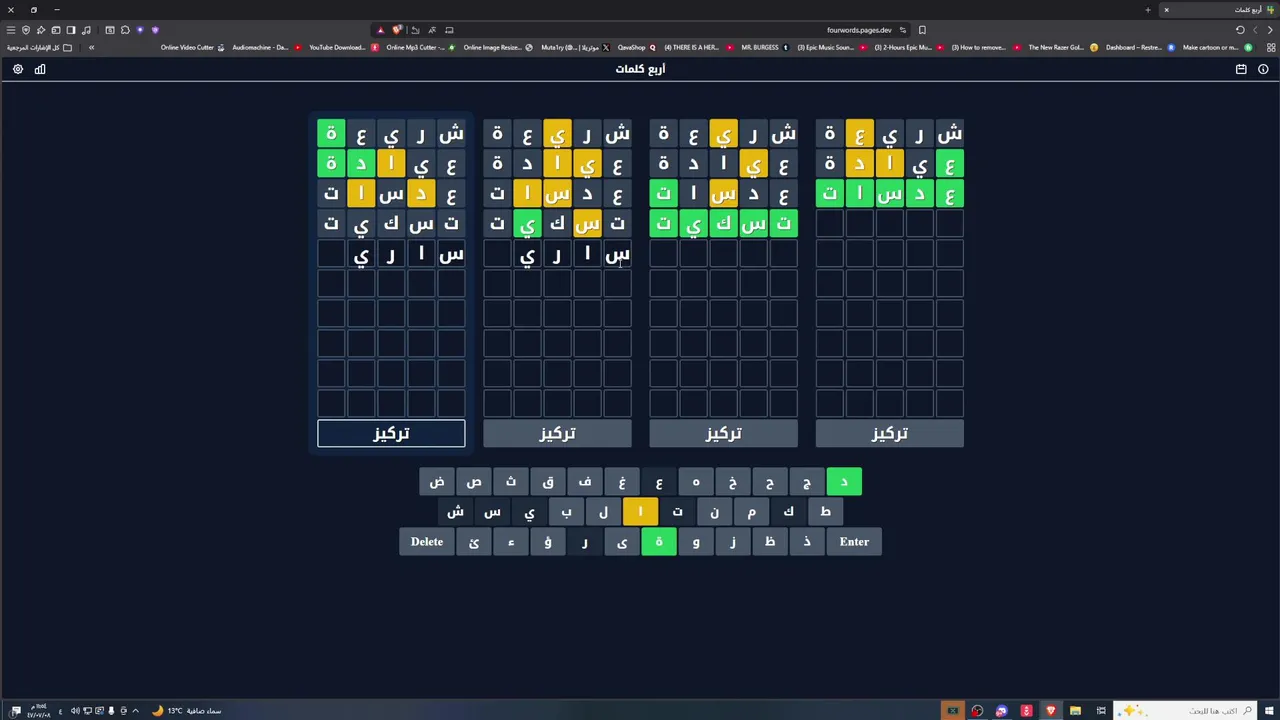Click the ش key on keyboard
This screenshot has height=720, width=1280.
click(x=455, y=512)
